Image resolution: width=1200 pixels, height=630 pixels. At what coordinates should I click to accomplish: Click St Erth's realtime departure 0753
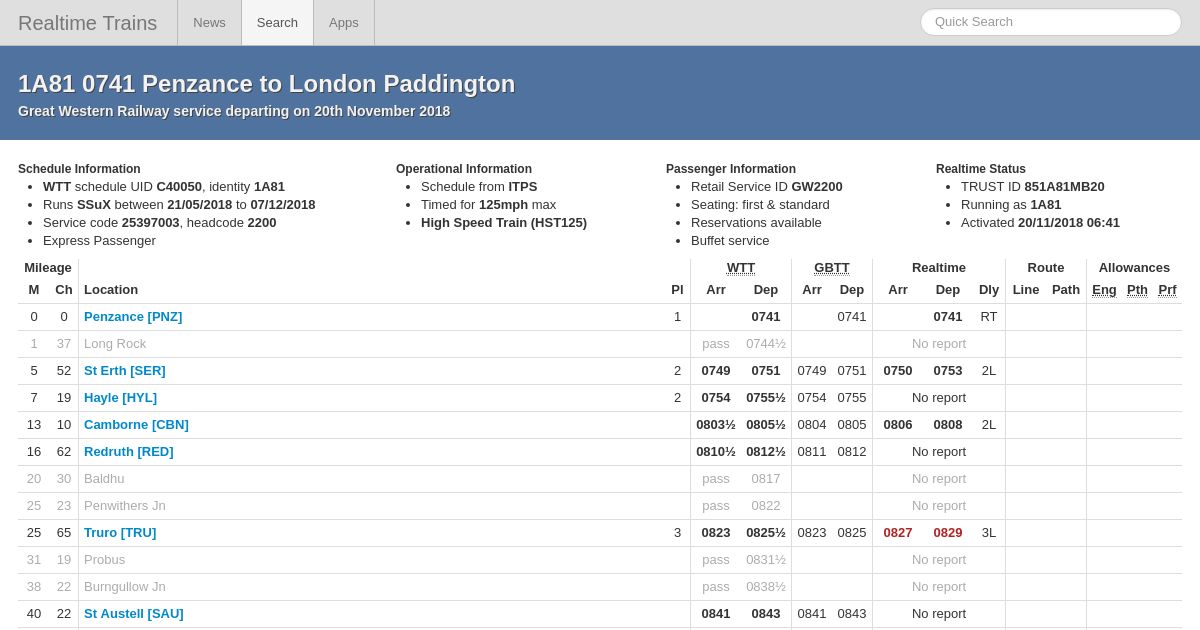click(948, 371)
